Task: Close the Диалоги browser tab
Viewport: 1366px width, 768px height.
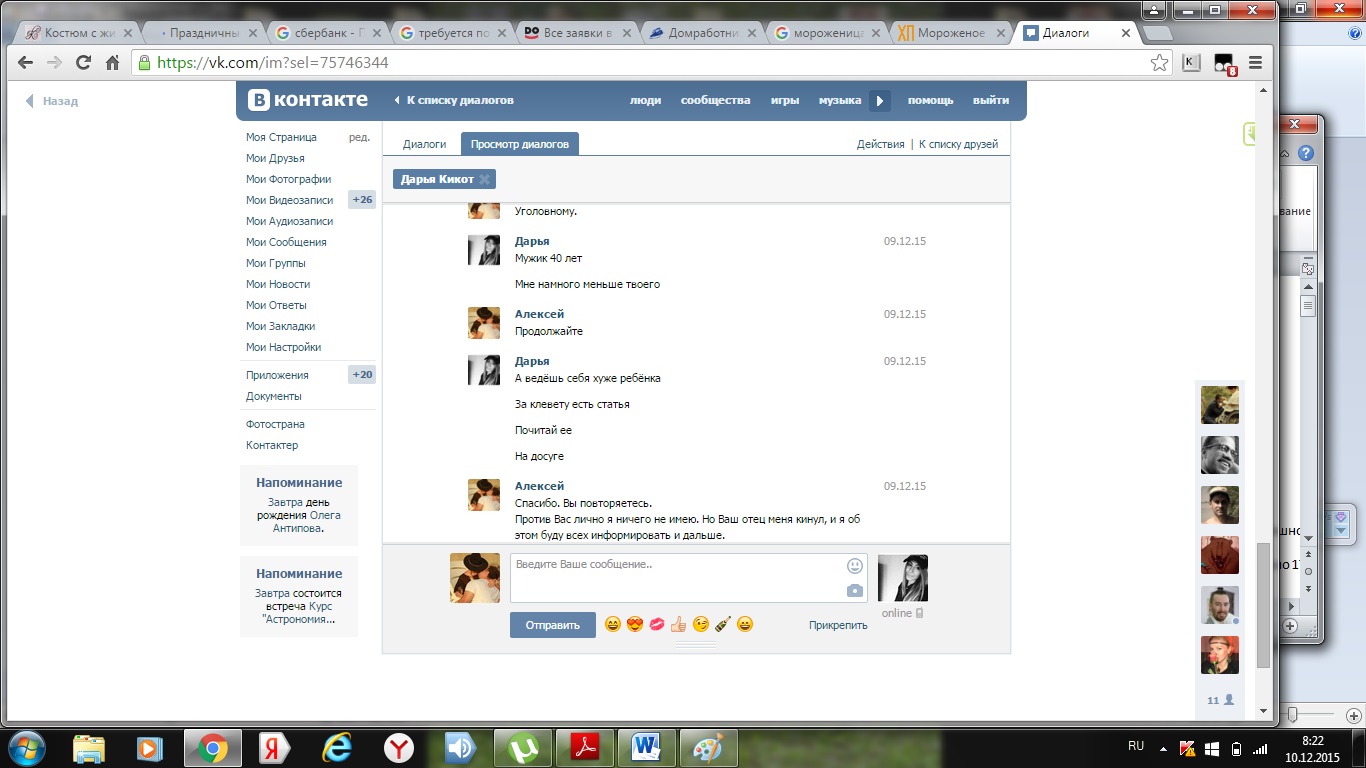Action: [1125, 33]
